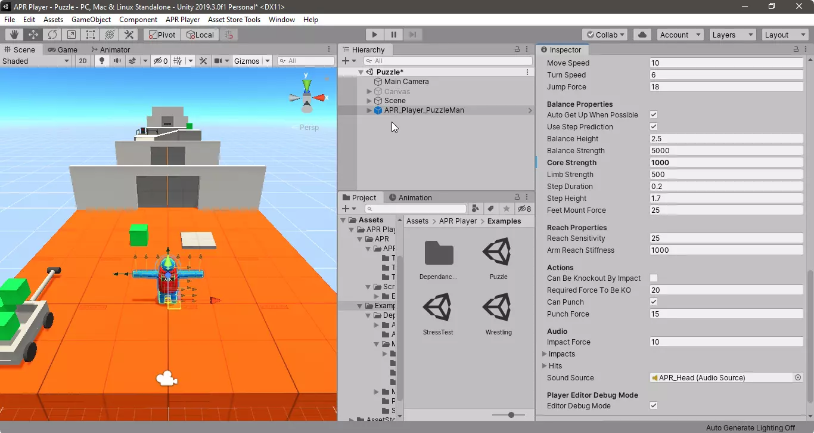Open the Account dropdown
This screenshot has height=433, width=814.
click(x=680, y=35)
